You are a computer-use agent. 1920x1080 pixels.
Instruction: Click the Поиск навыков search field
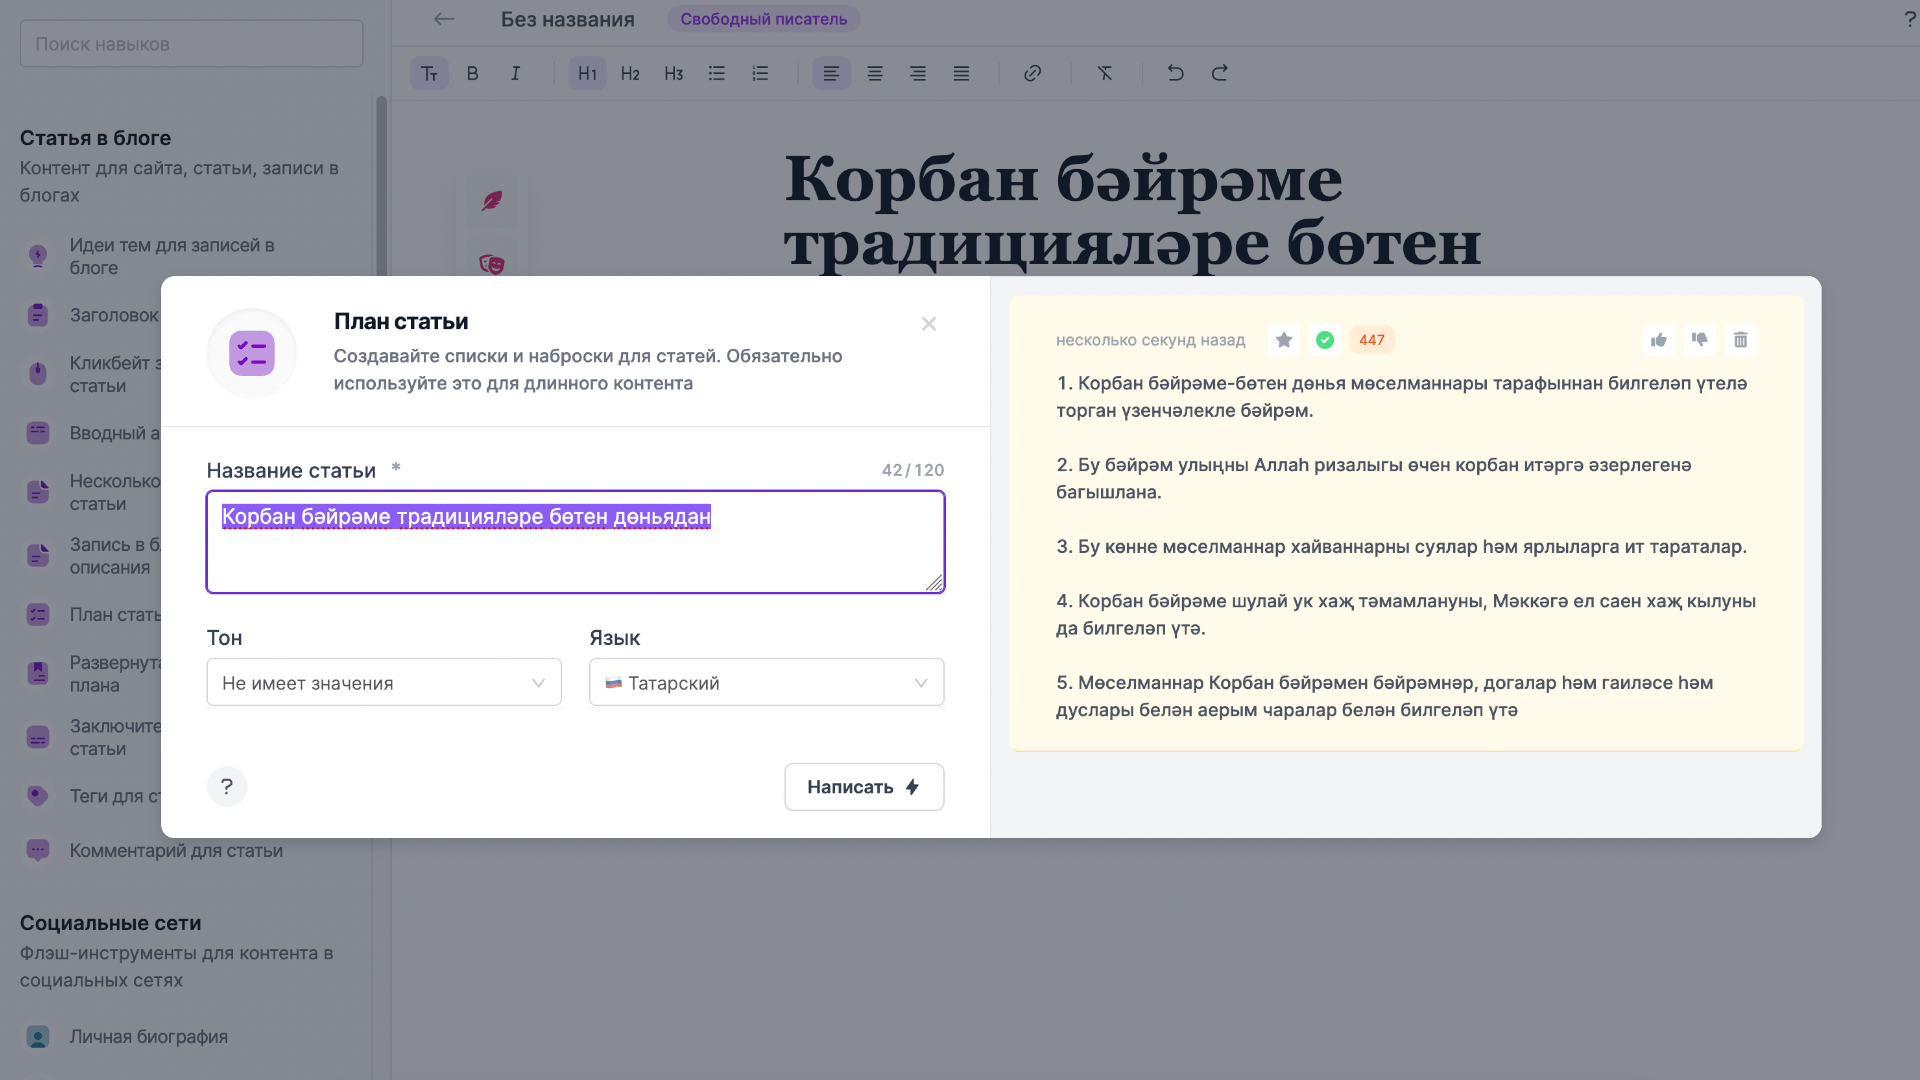192,44
